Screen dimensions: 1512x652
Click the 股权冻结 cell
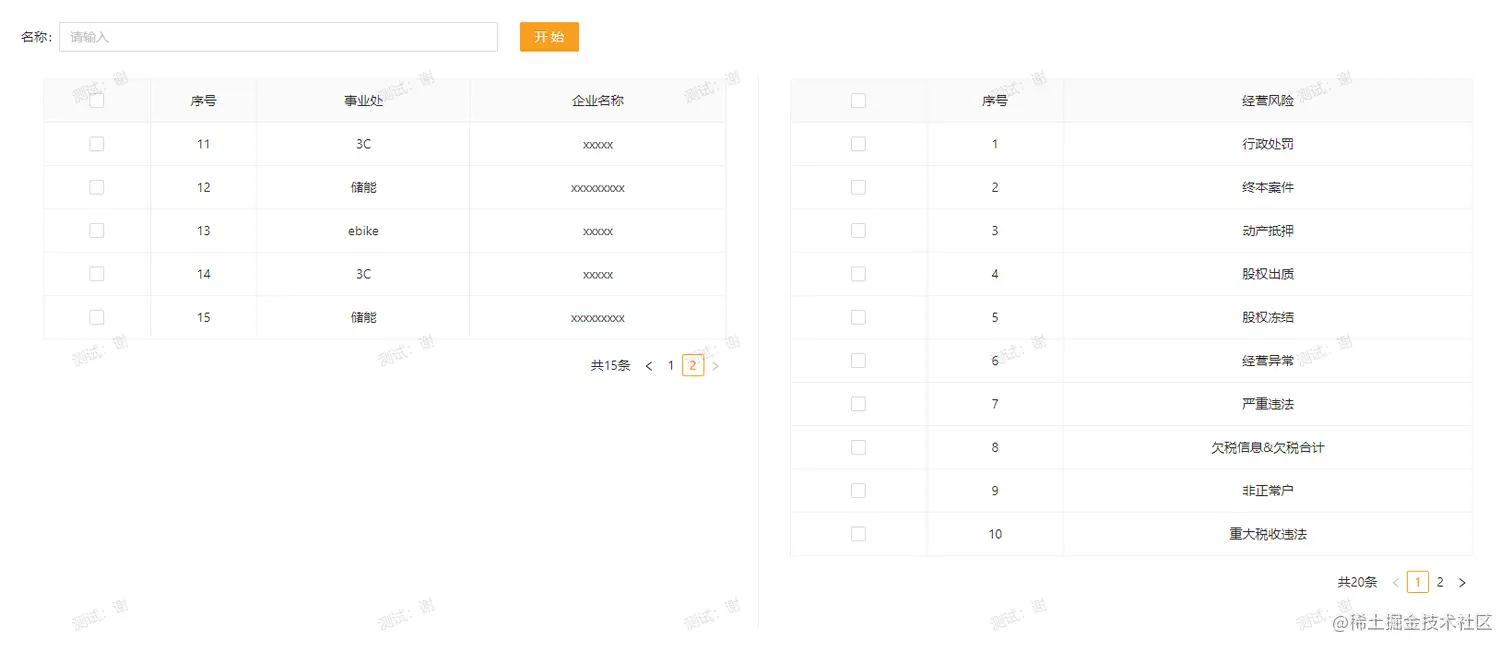pyautogui.click(x=1268, y=317)
